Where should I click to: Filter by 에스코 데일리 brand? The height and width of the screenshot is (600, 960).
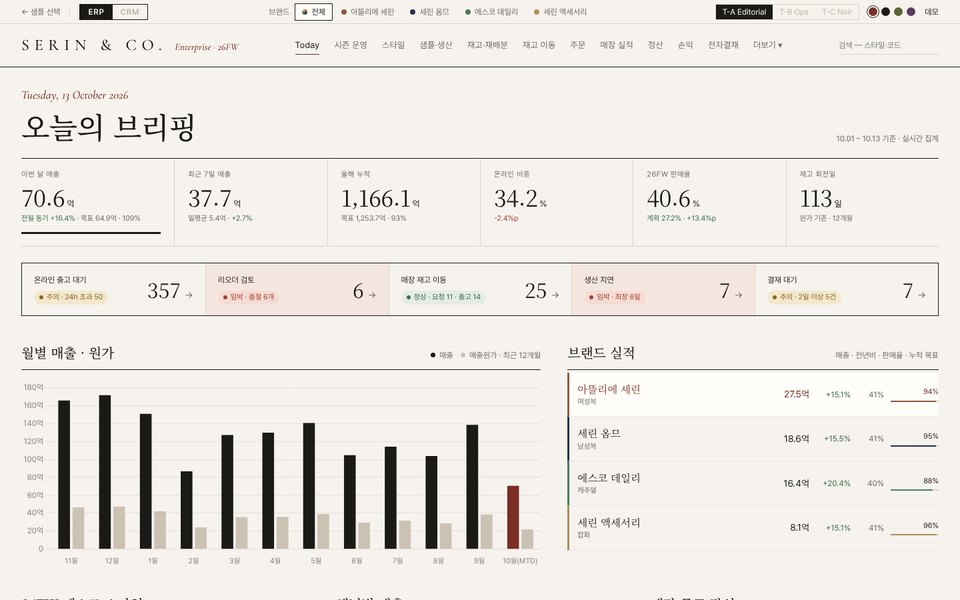tap(492, 12)
